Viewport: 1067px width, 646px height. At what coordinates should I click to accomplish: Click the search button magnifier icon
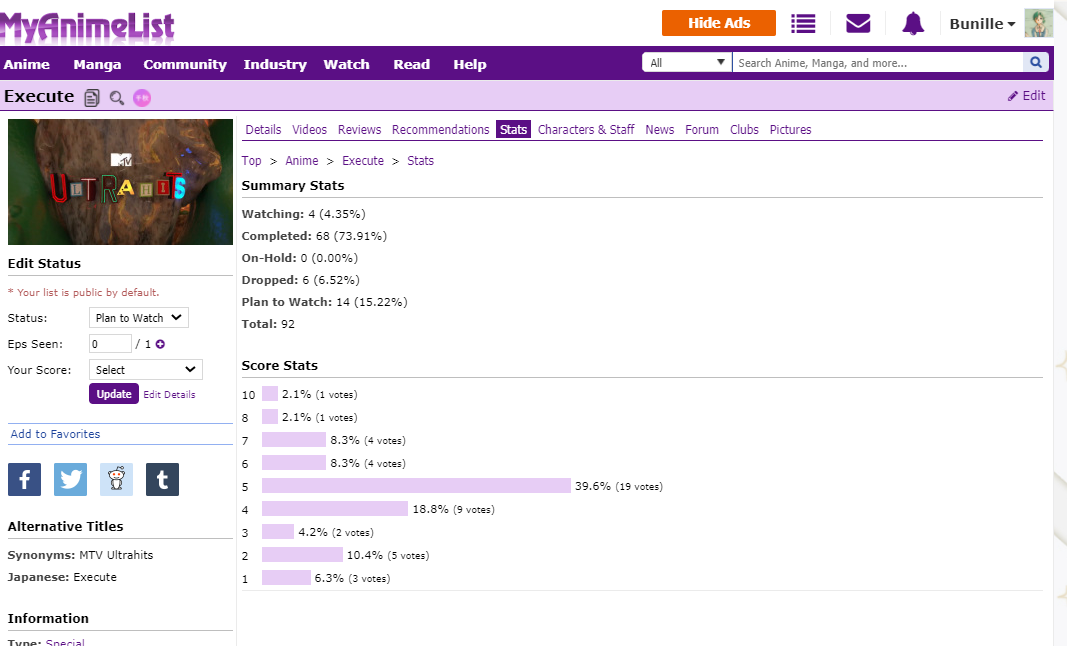(1037, 63)
